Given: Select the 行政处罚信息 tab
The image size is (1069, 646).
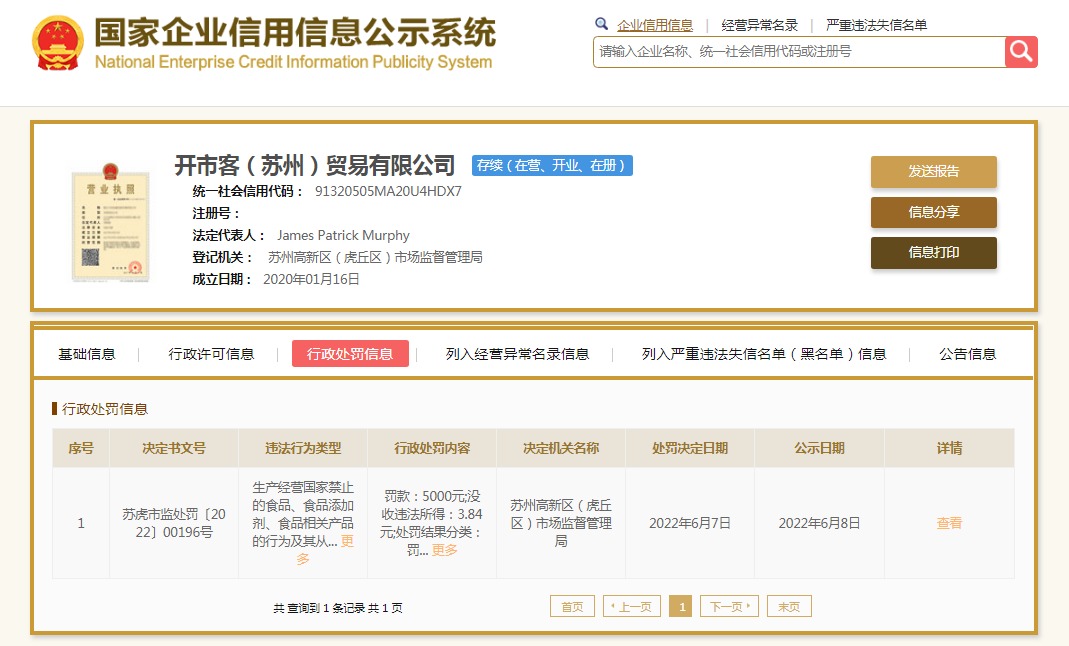Looking at the screenshot, I should 350,354.
